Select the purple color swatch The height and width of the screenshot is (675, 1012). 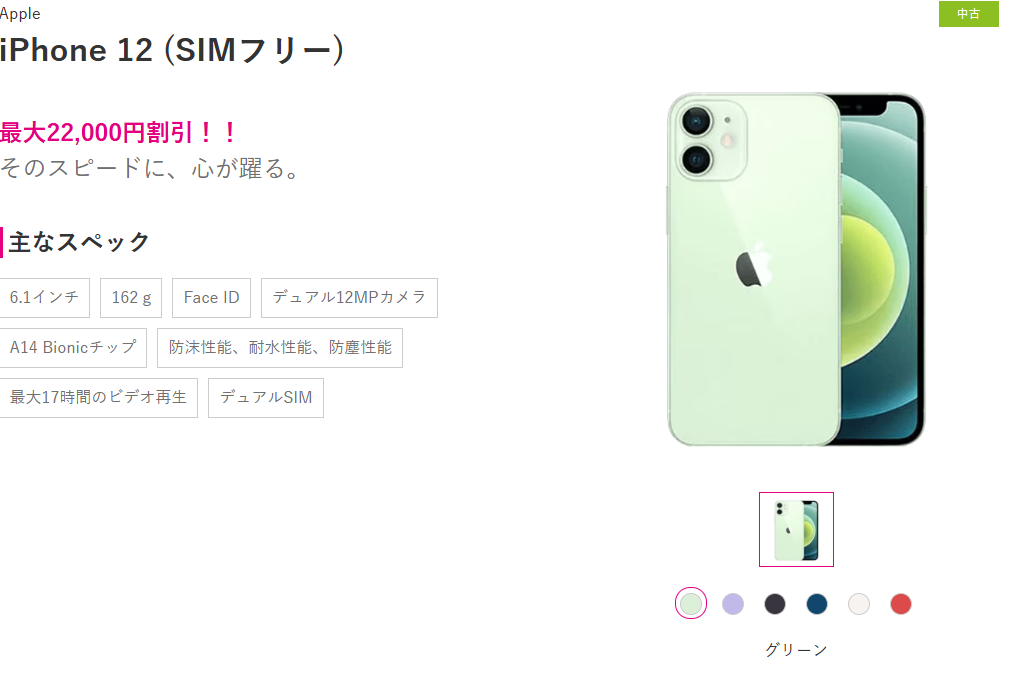[733, 604]
